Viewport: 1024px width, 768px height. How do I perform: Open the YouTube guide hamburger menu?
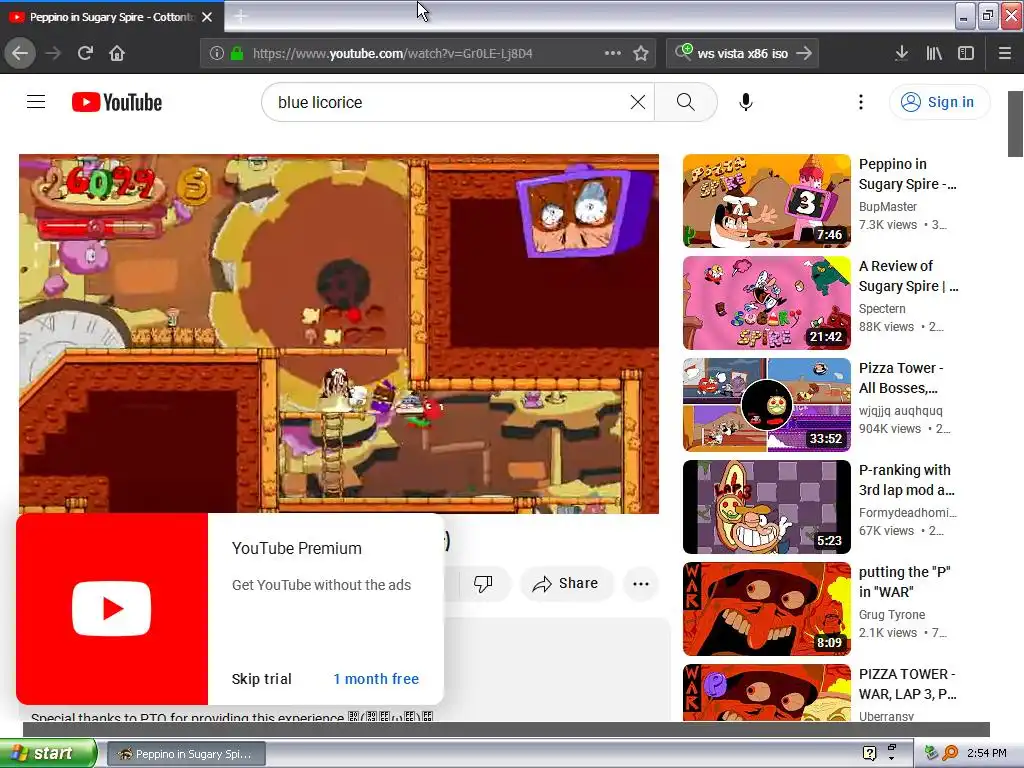coord(36,102)
